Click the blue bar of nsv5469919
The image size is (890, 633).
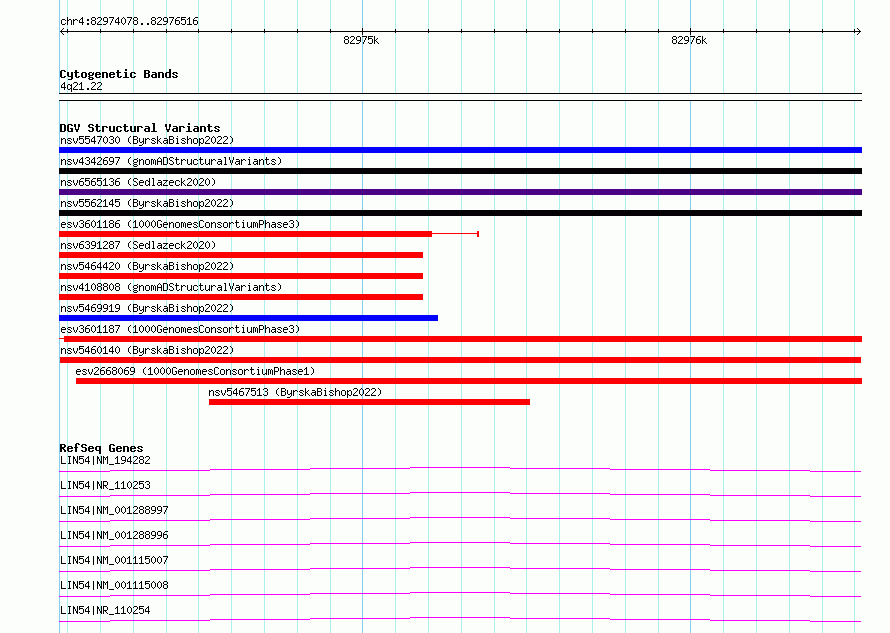click(x=249, y=318)
